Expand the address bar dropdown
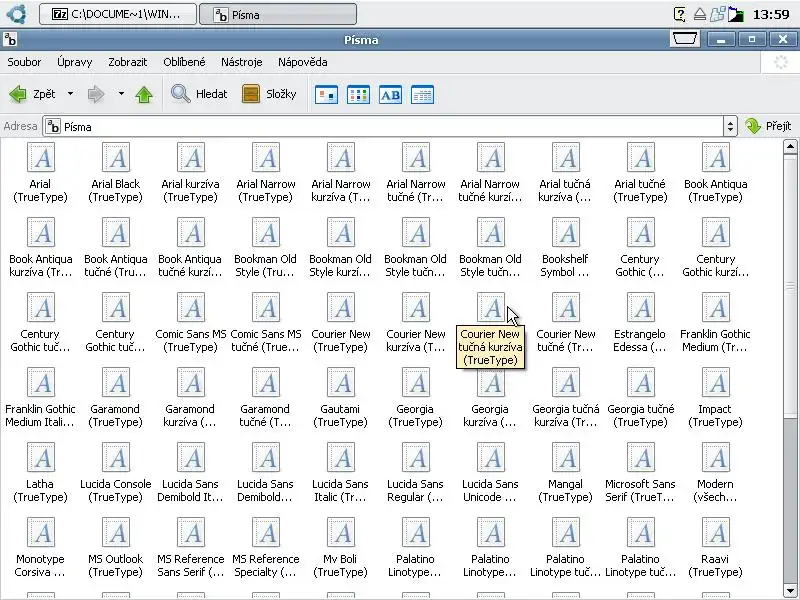800x600 pixels. (x=730, y=127)
